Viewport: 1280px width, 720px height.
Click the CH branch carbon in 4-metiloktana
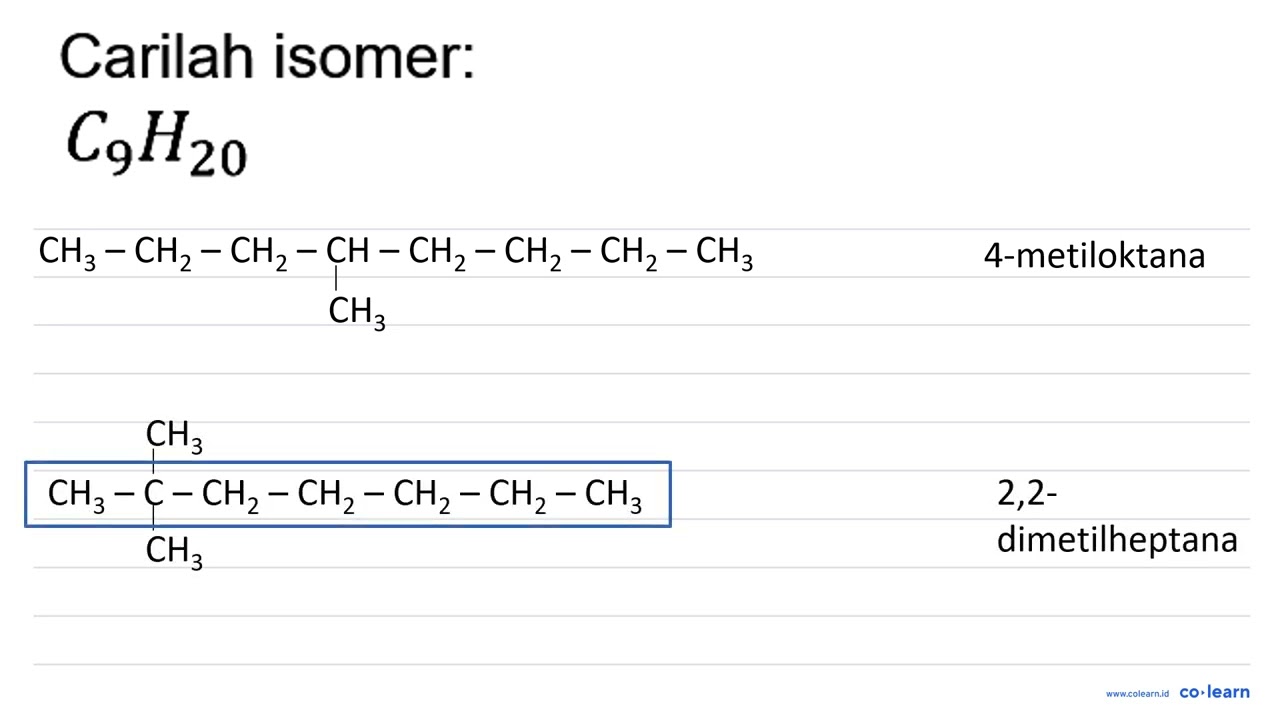(x=347, y=250)
